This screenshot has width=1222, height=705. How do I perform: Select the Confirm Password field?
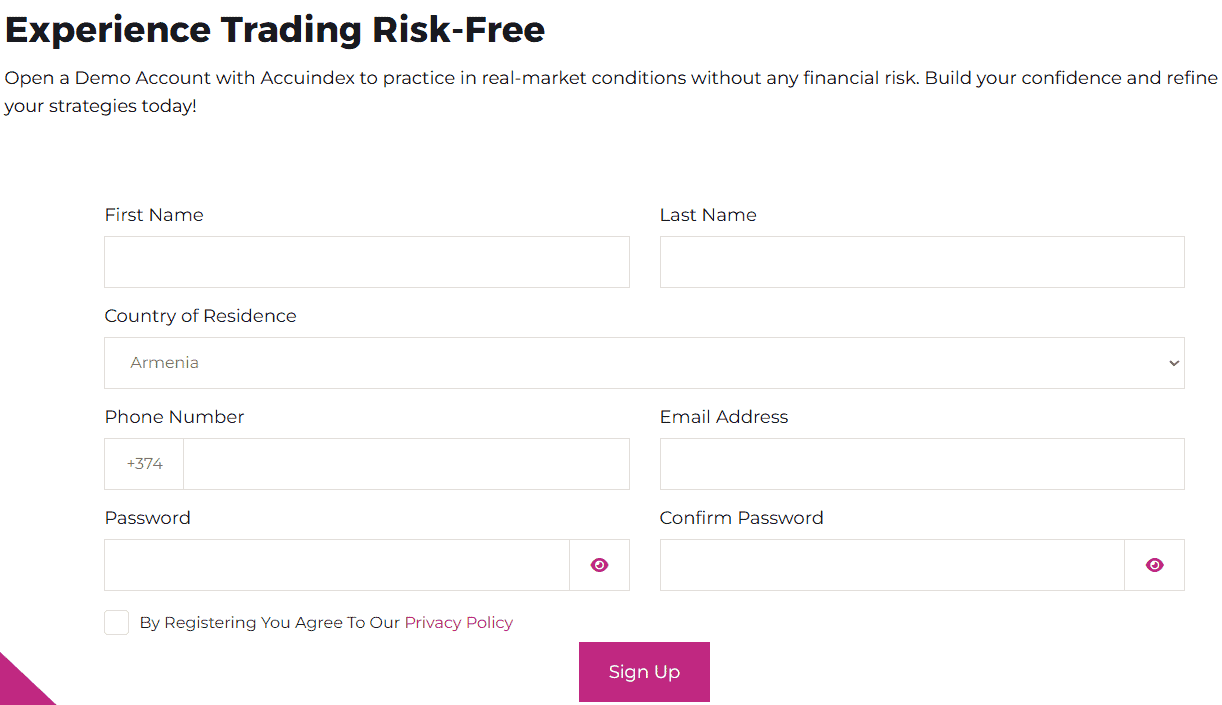891,565
